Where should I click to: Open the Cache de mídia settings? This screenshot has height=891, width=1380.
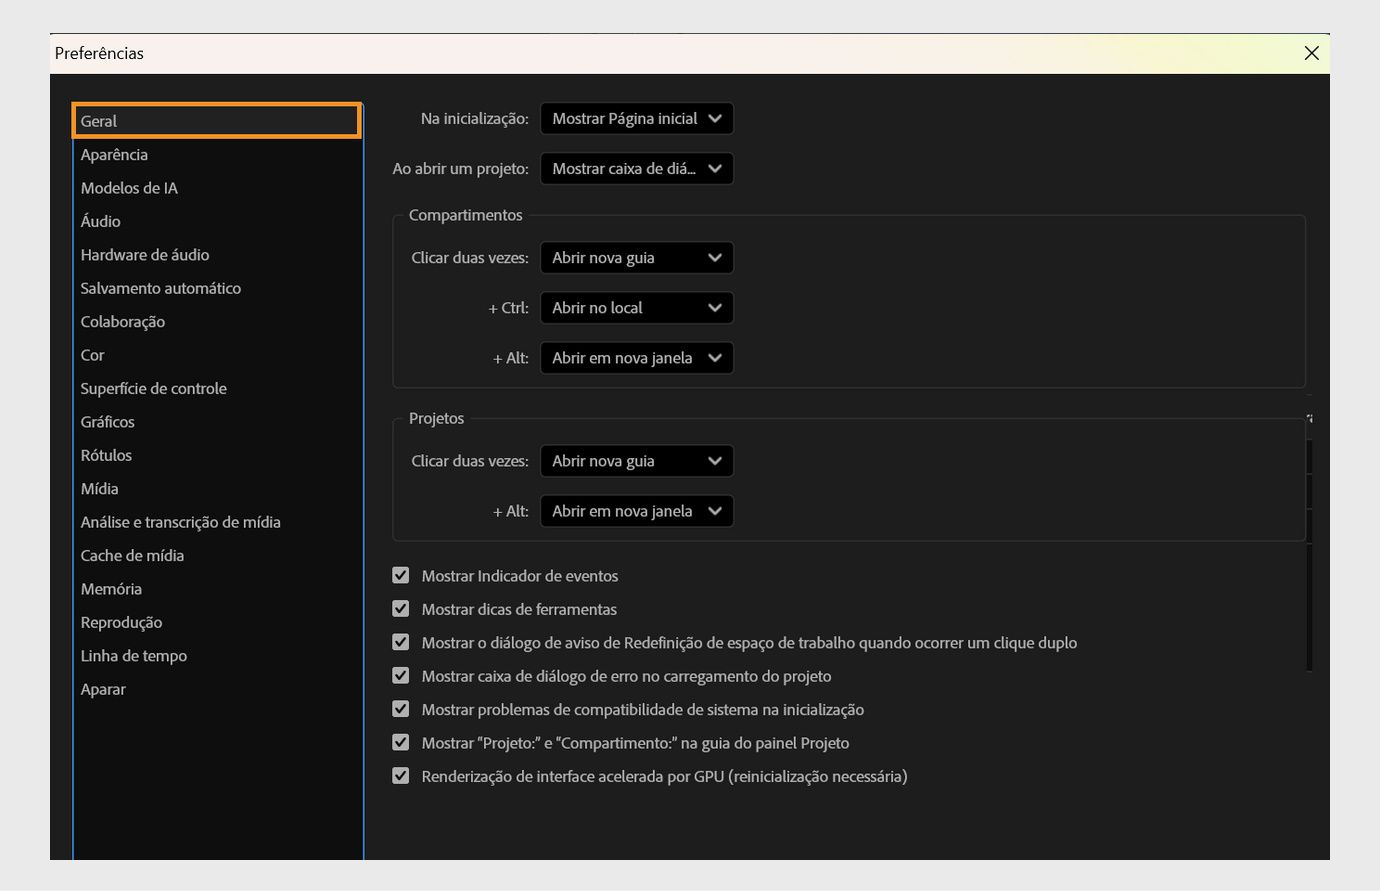(132, 555)
